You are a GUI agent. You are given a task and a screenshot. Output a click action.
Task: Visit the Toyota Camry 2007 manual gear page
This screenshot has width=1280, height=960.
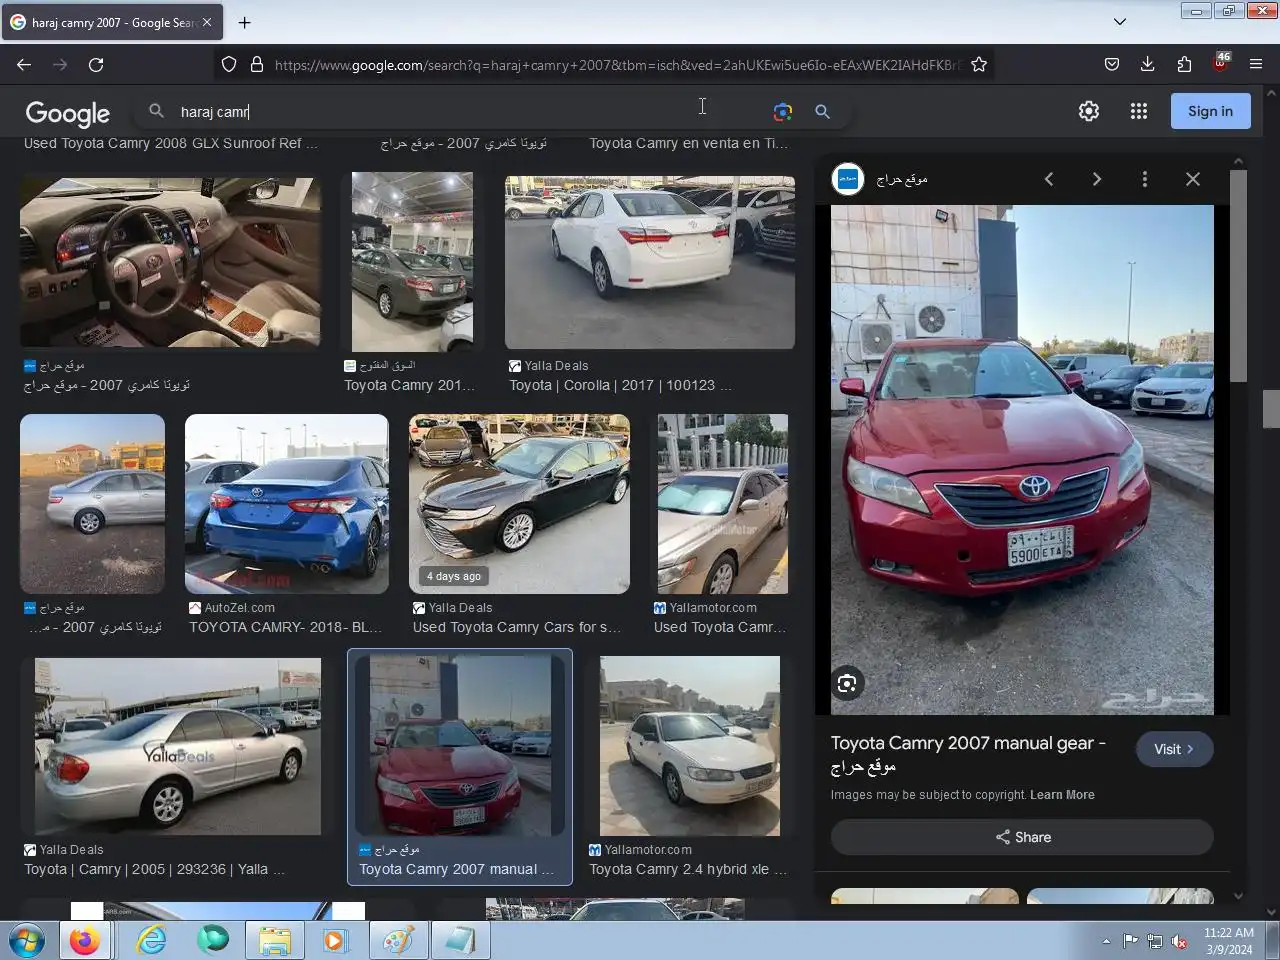[1175, 749]
